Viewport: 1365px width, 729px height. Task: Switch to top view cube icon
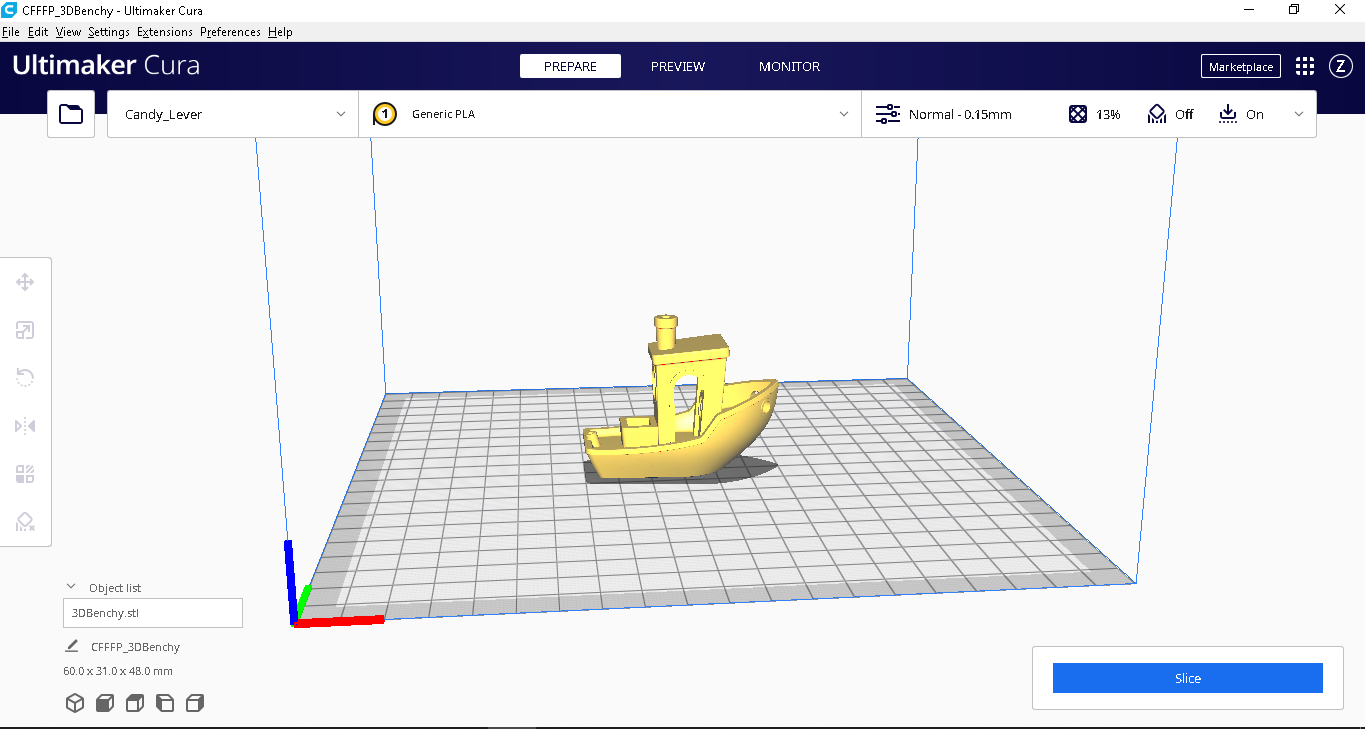pyautogui.click(x=135, y=703)
